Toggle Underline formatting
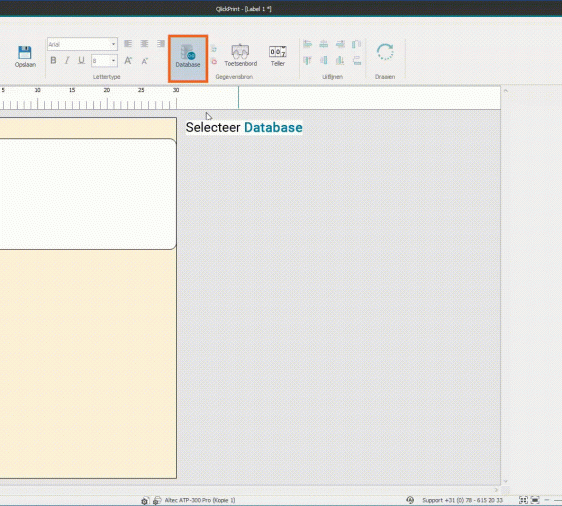 [x=81, y=61]
